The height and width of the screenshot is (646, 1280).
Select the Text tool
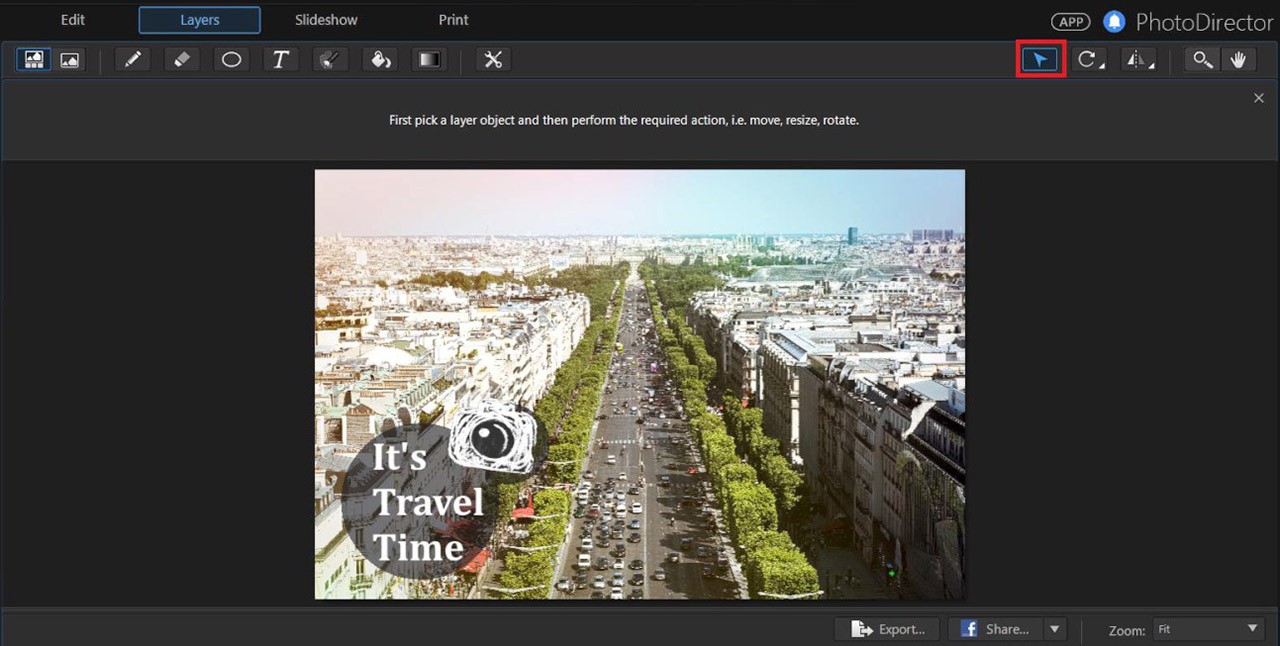(x=281, y=60)
